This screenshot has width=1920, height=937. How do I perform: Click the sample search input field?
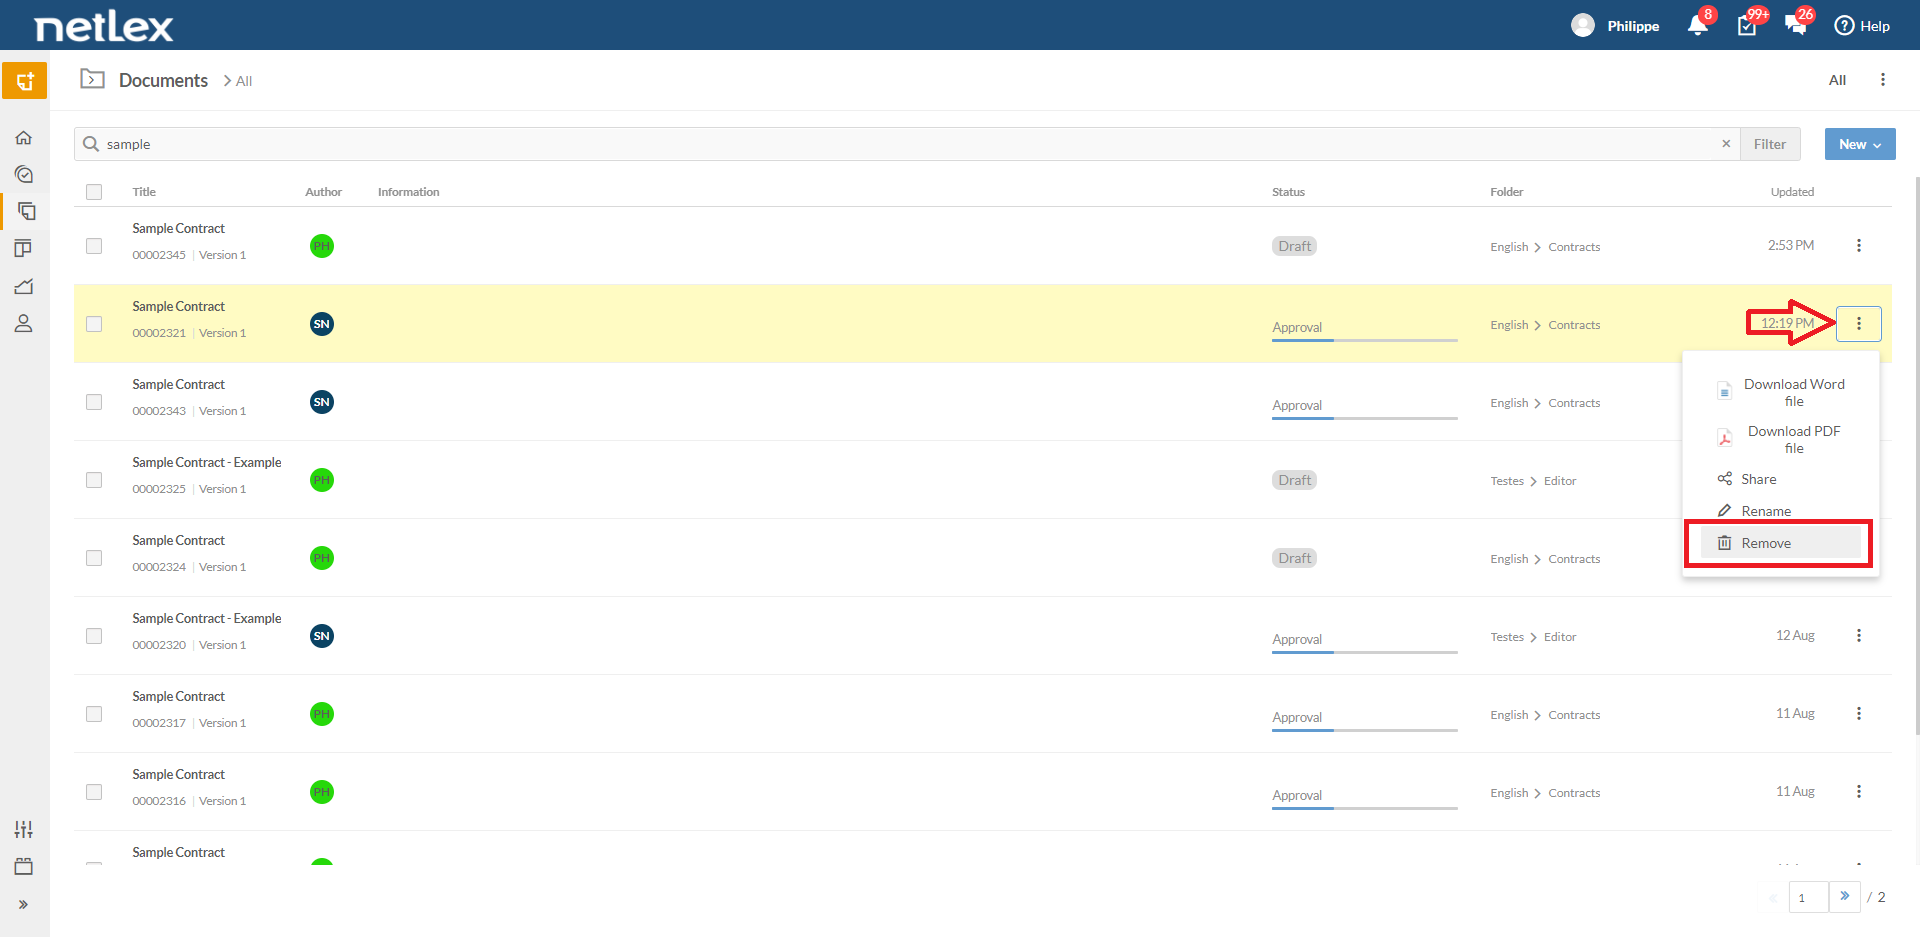click(x=907, y=144)
